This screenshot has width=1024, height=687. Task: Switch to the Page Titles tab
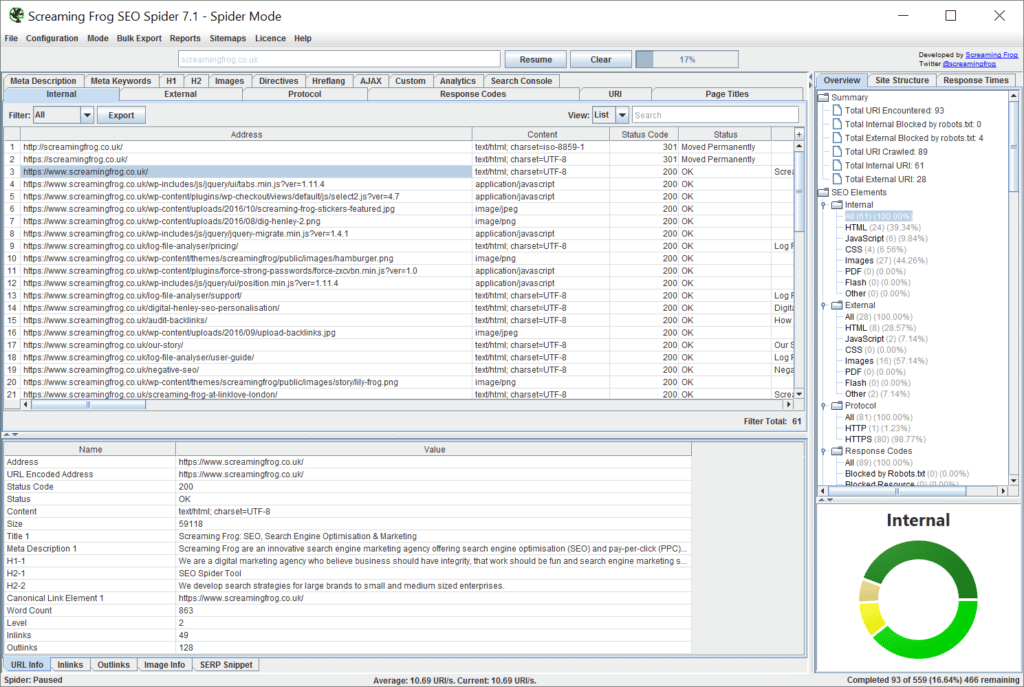pos(727,94)
